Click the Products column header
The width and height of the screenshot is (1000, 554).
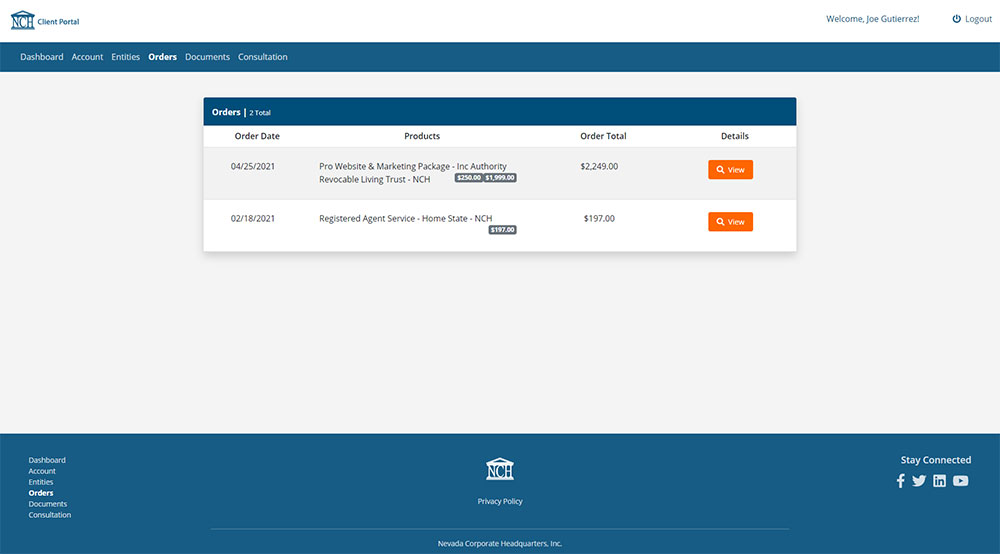pos(422,136)
